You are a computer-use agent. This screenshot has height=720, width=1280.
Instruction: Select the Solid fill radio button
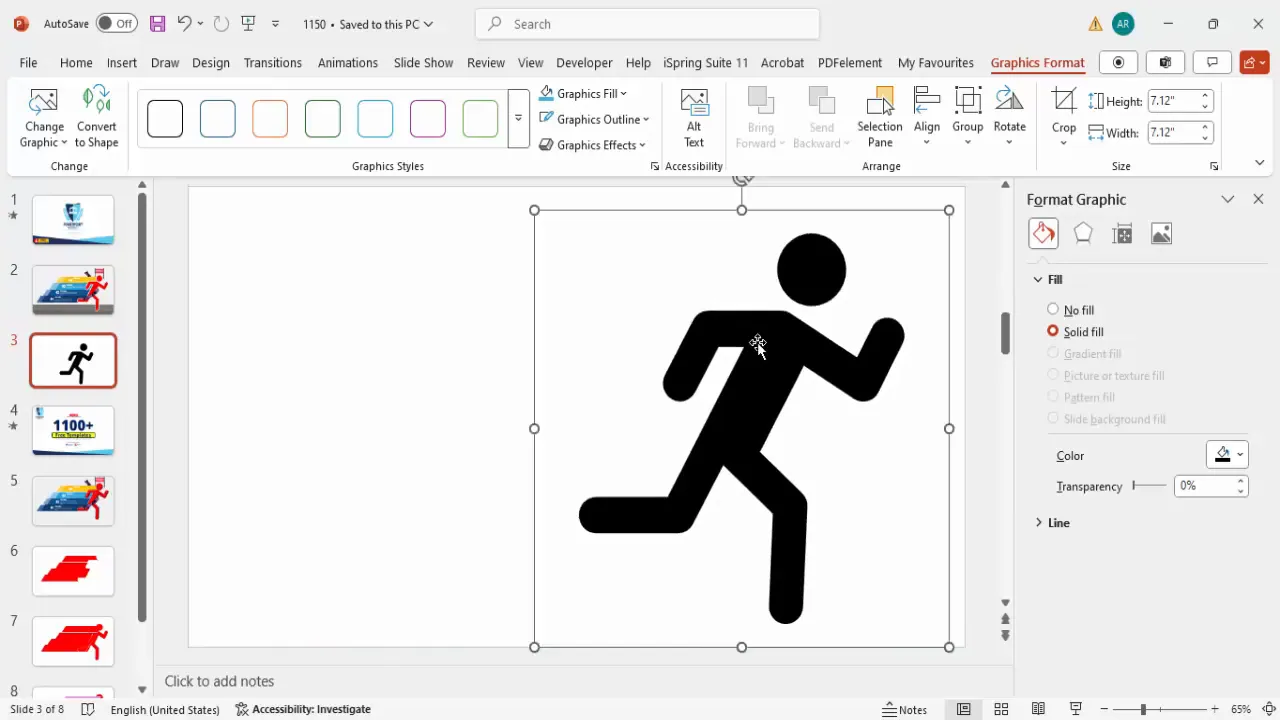(x=1053, y=331)
